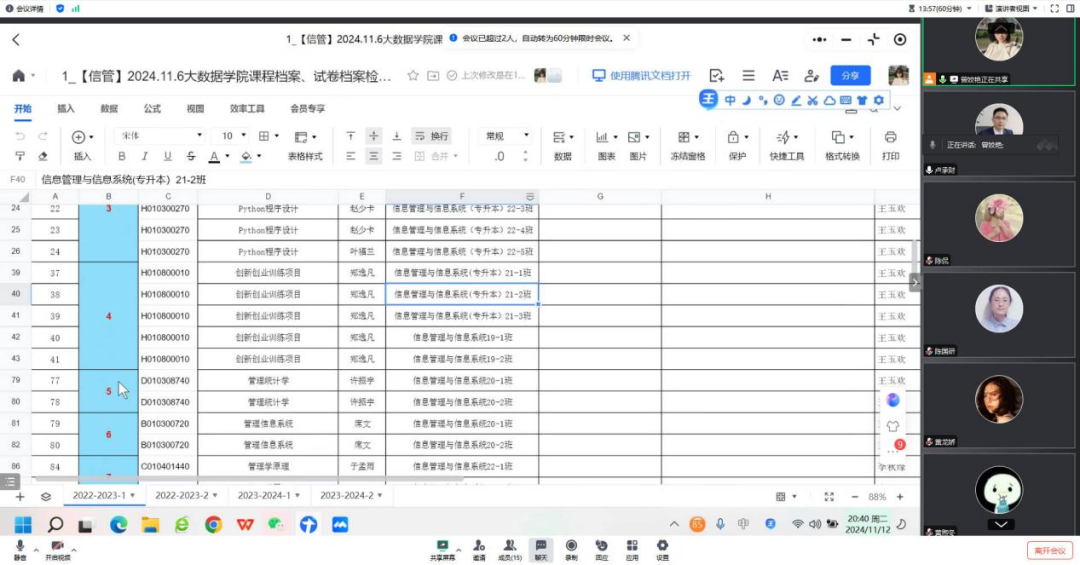Open the 公式 menu tab
The image size is (1080, 565).
(152, 109)
